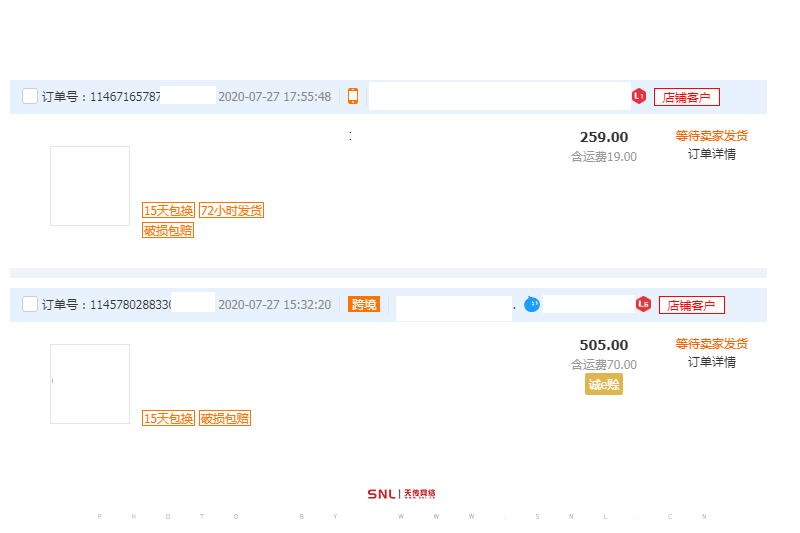Select checkbox for order 11467165787
The width and height of the screenshot is (800, 533).
(30, 97)
